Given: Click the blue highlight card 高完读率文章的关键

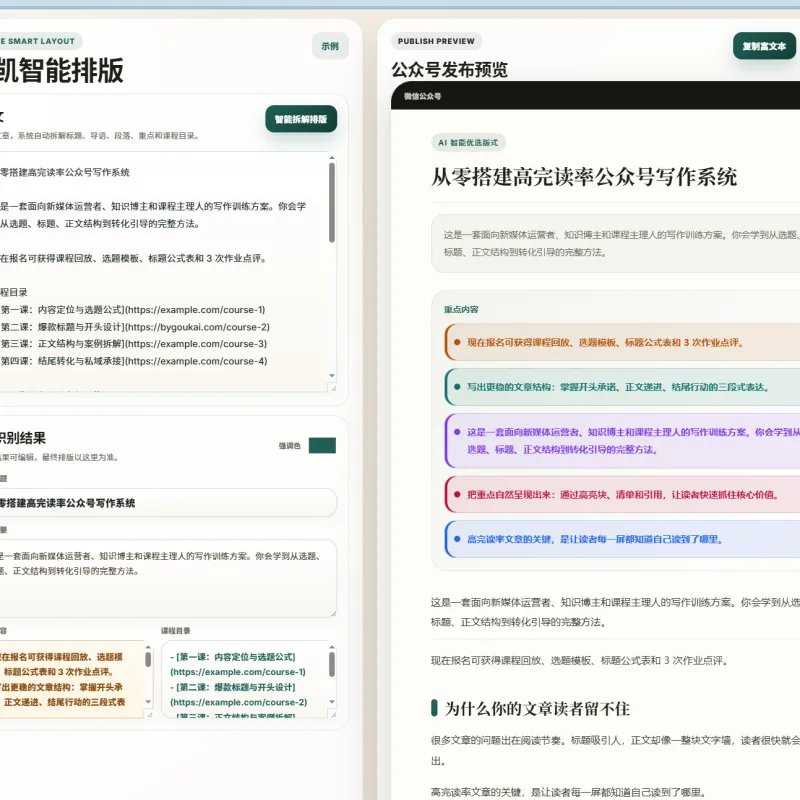Looking at the screenshot, I should point(622,539).
